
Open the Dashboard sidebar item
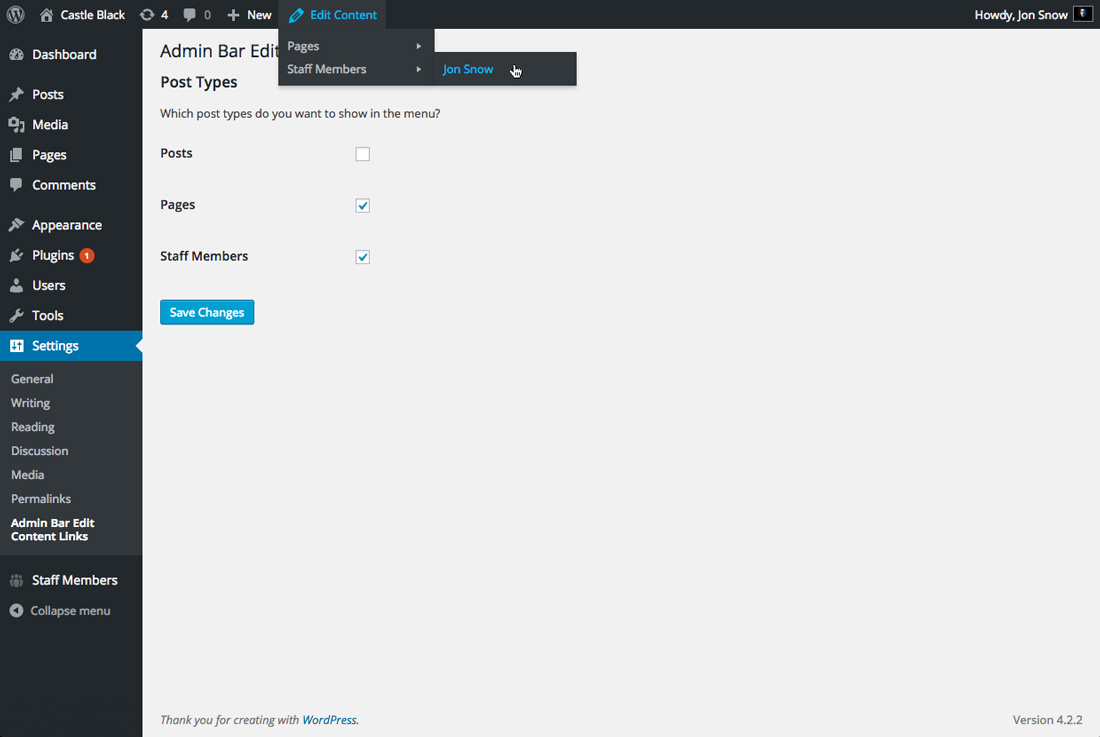click(x=71, y=55)
